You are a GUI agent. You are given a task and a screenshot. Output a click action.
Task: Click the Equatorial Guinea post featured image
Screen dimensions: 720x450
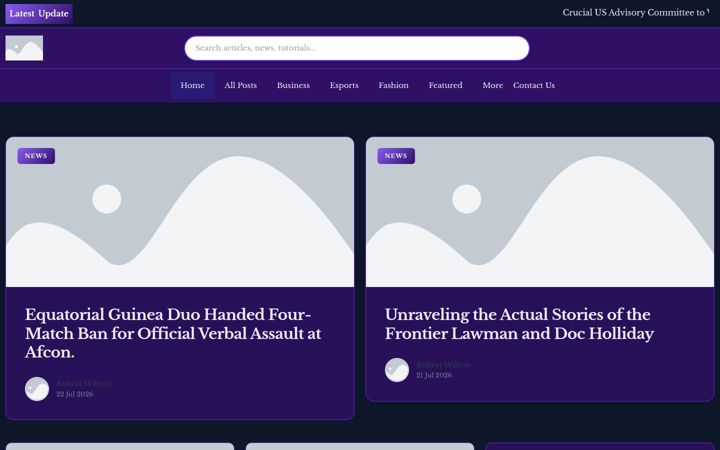coord(180,212)
